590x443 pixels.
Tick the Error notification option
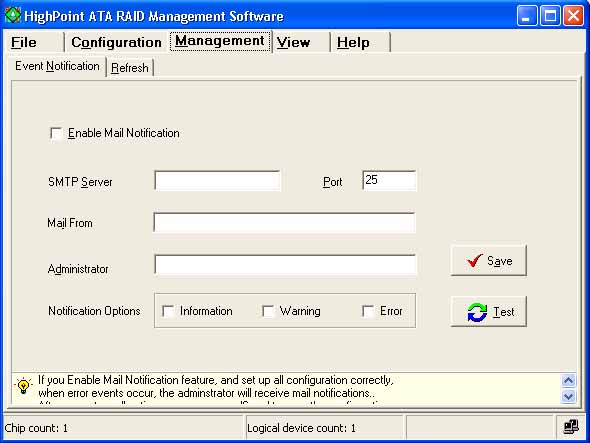coord(368,311)
